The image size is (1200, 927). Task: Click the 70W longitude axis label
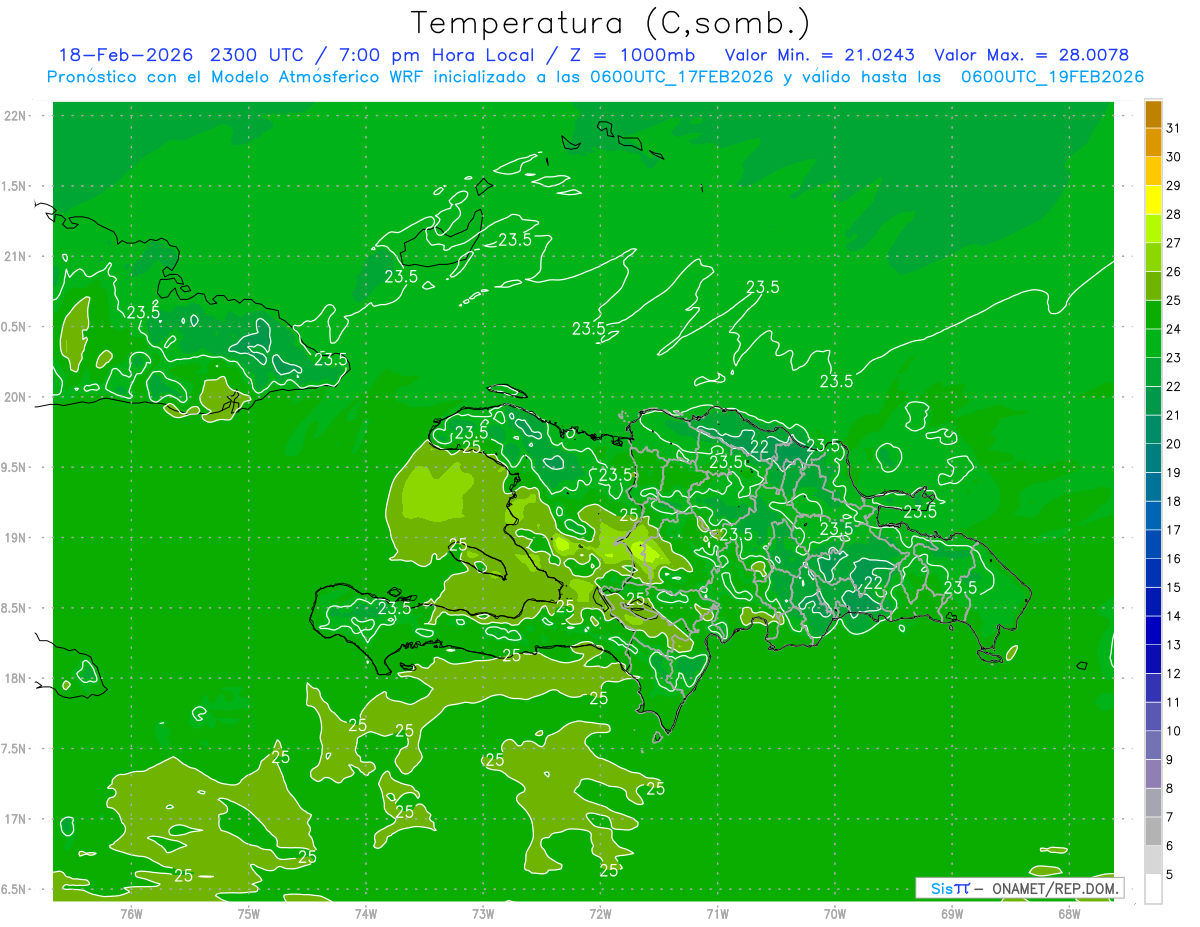pyautogui.click(x=835, y=914)
